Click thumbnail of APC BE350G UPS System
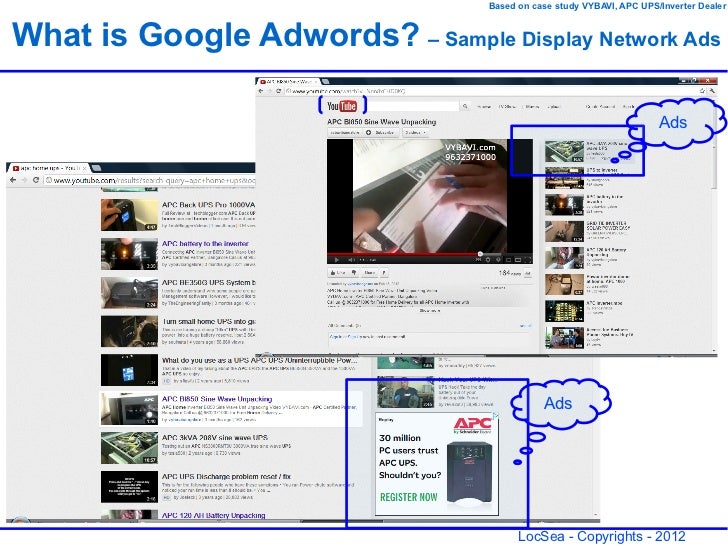The width and height of the screenshot is (728, 546). (x=129, y=293)
